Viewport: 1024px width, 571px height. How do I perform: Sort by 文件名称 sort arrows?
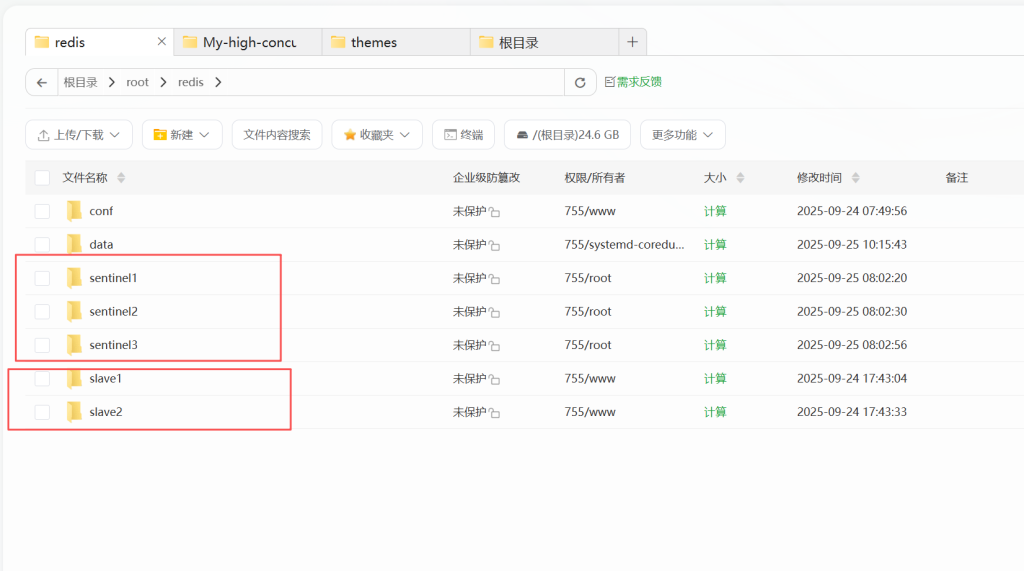click(x=121, y=178)
